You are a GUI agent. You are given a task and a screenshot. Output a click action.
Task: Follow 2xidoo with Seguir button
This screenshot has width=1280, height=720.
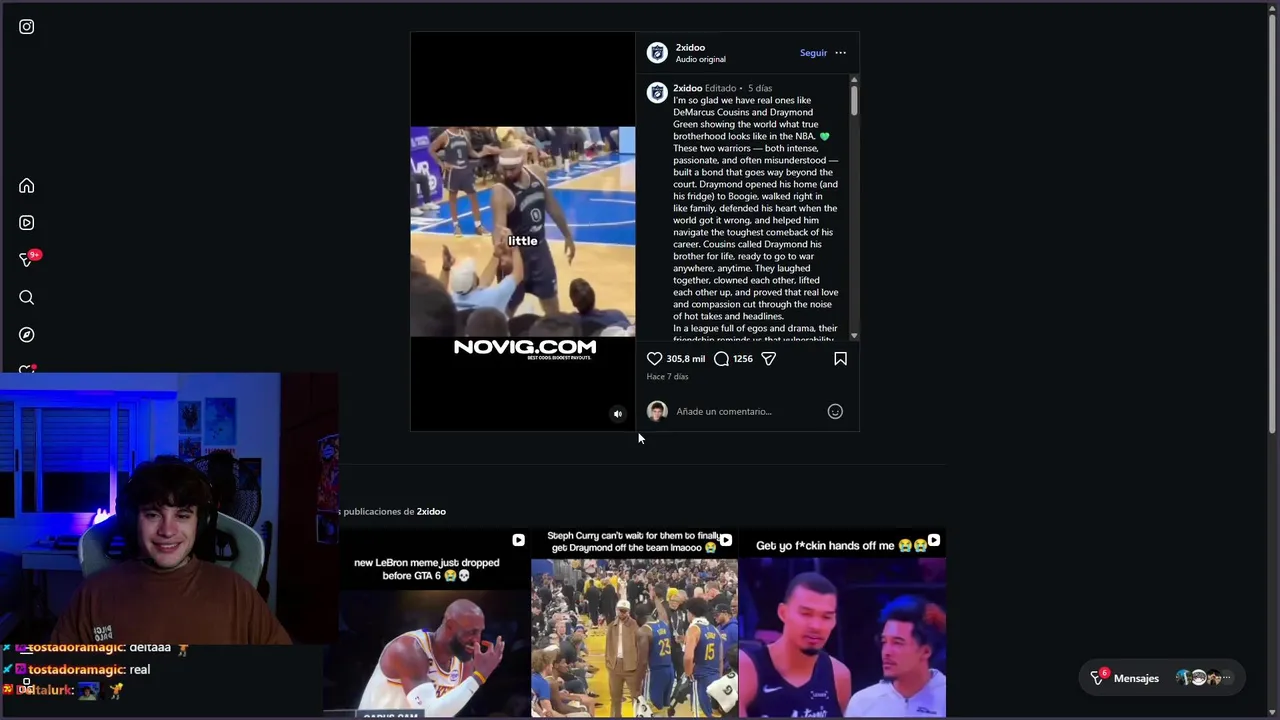(813, 53)
